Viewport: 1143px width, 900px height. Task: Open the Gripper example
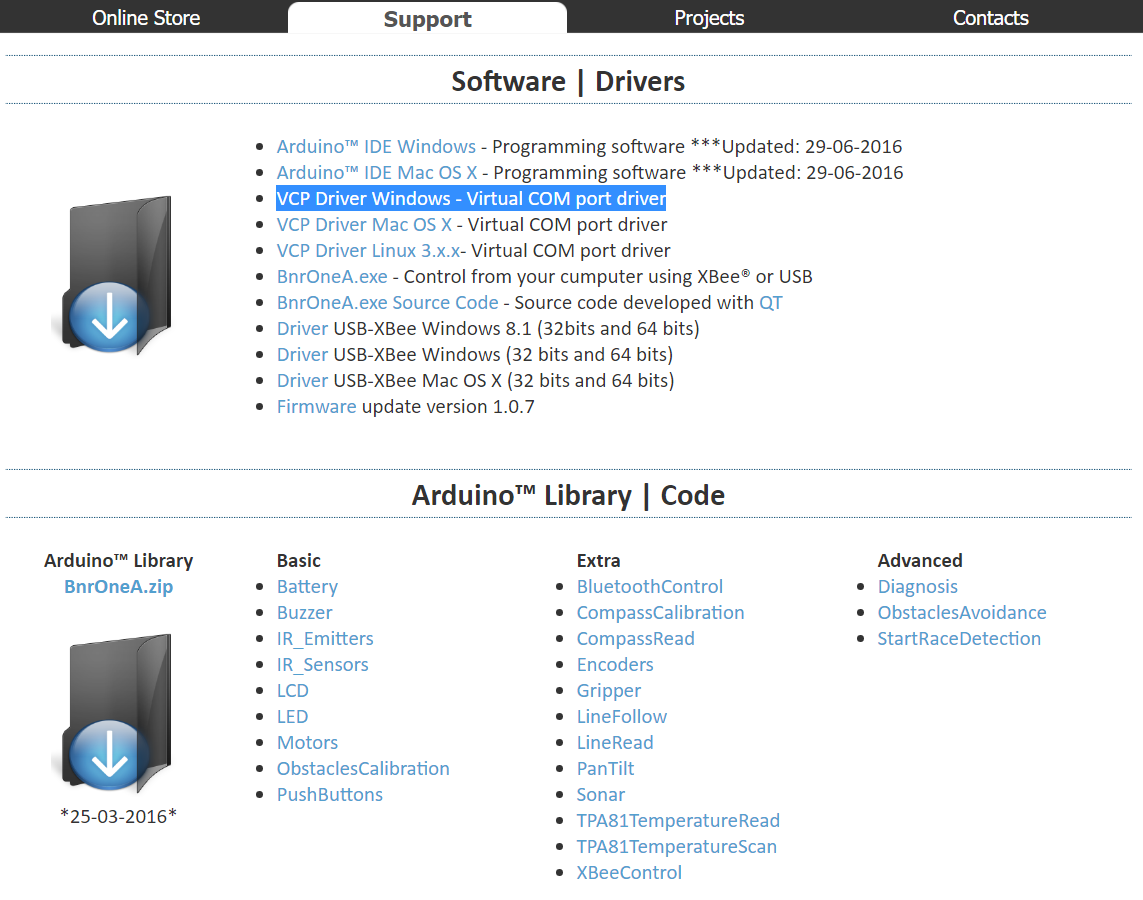(x=609, y=691)
